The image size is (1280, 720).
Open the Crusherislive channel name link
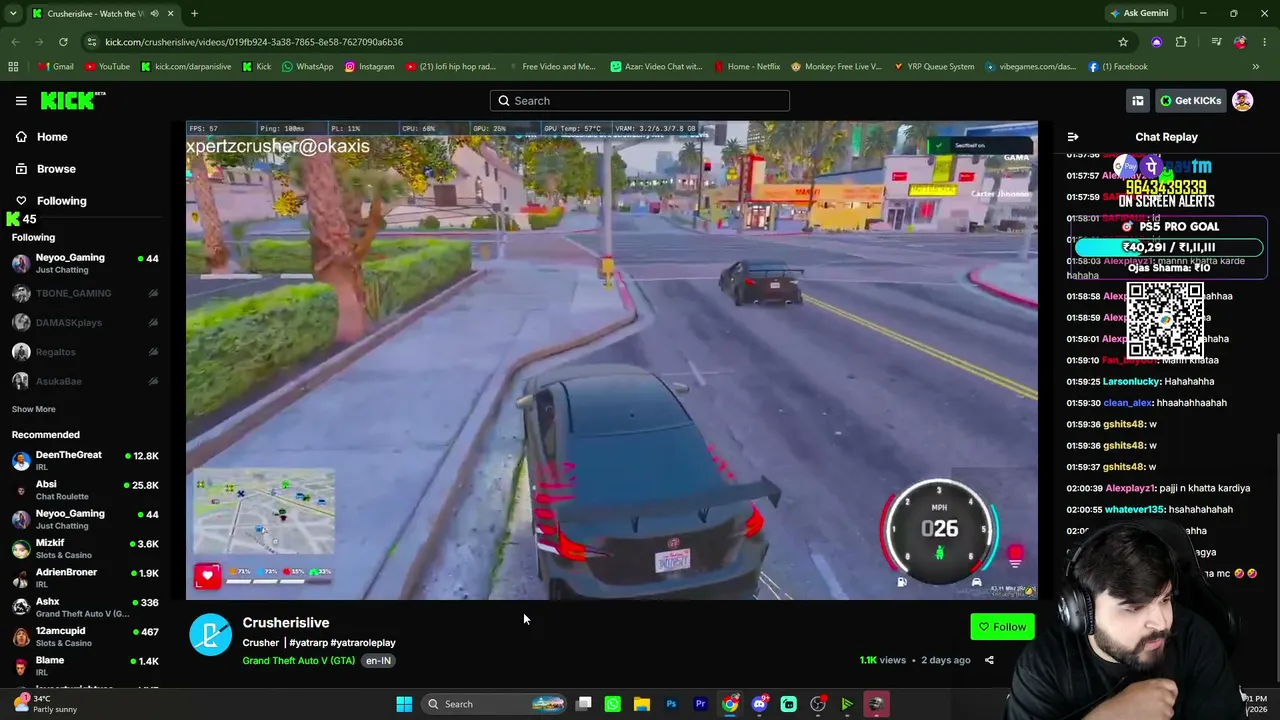[x=286, y=623]
